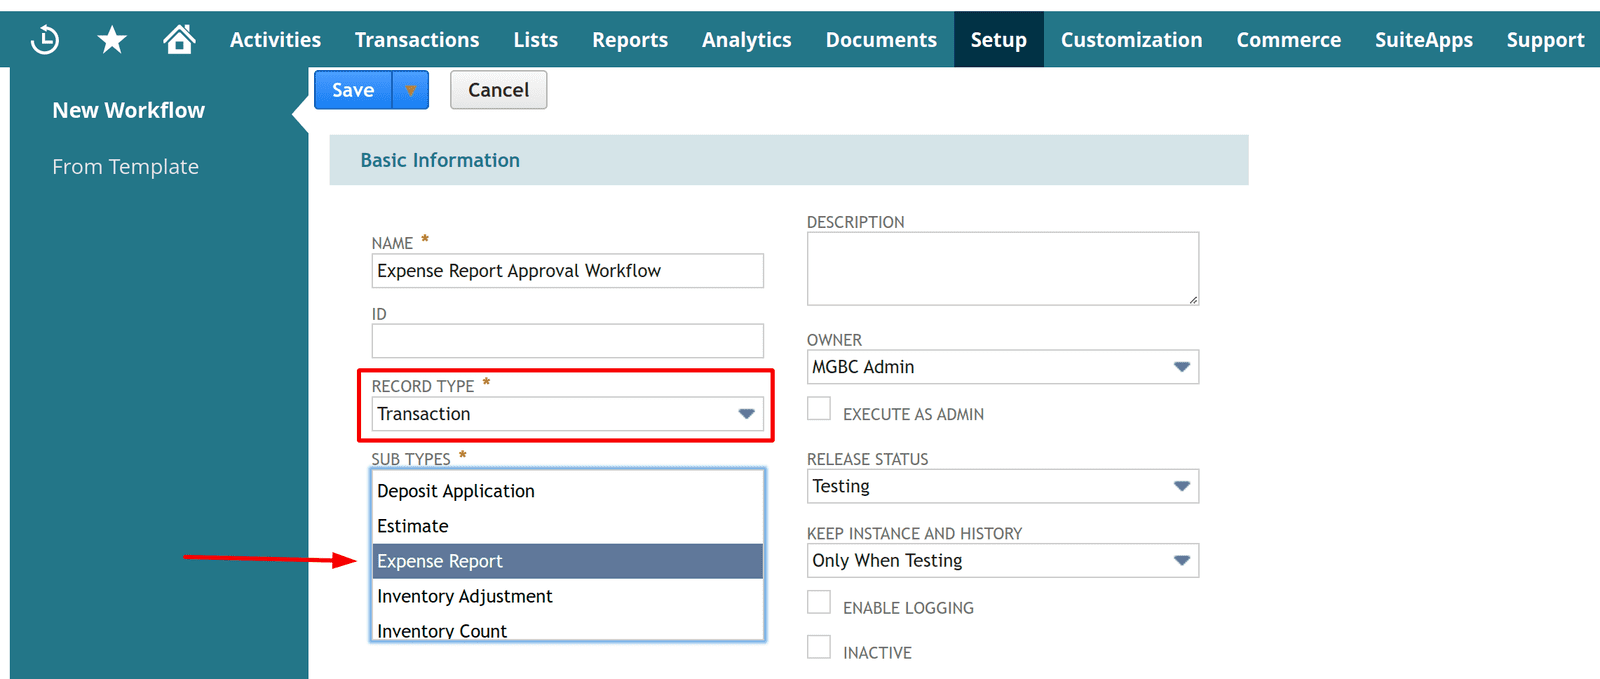Open Keep Instance and History dropdown
Screen dimensions: 1600x679
tap(1003, 561)
